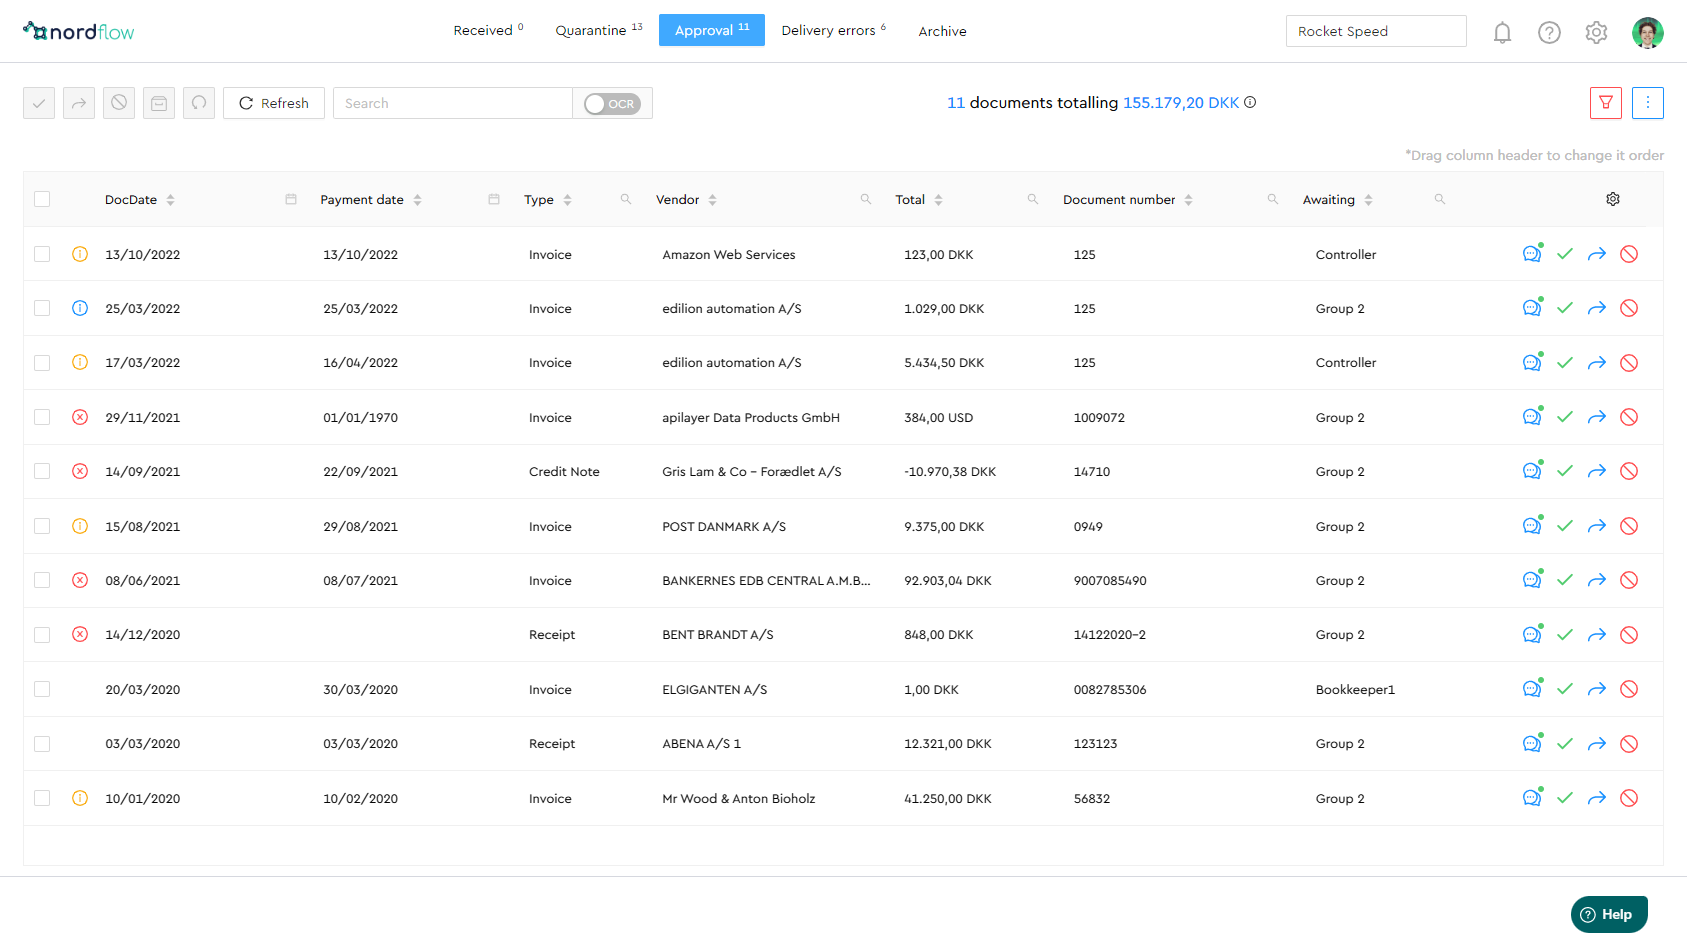Open the three-dot menu button top right
1687x942 pixels.
(1648, 103)
